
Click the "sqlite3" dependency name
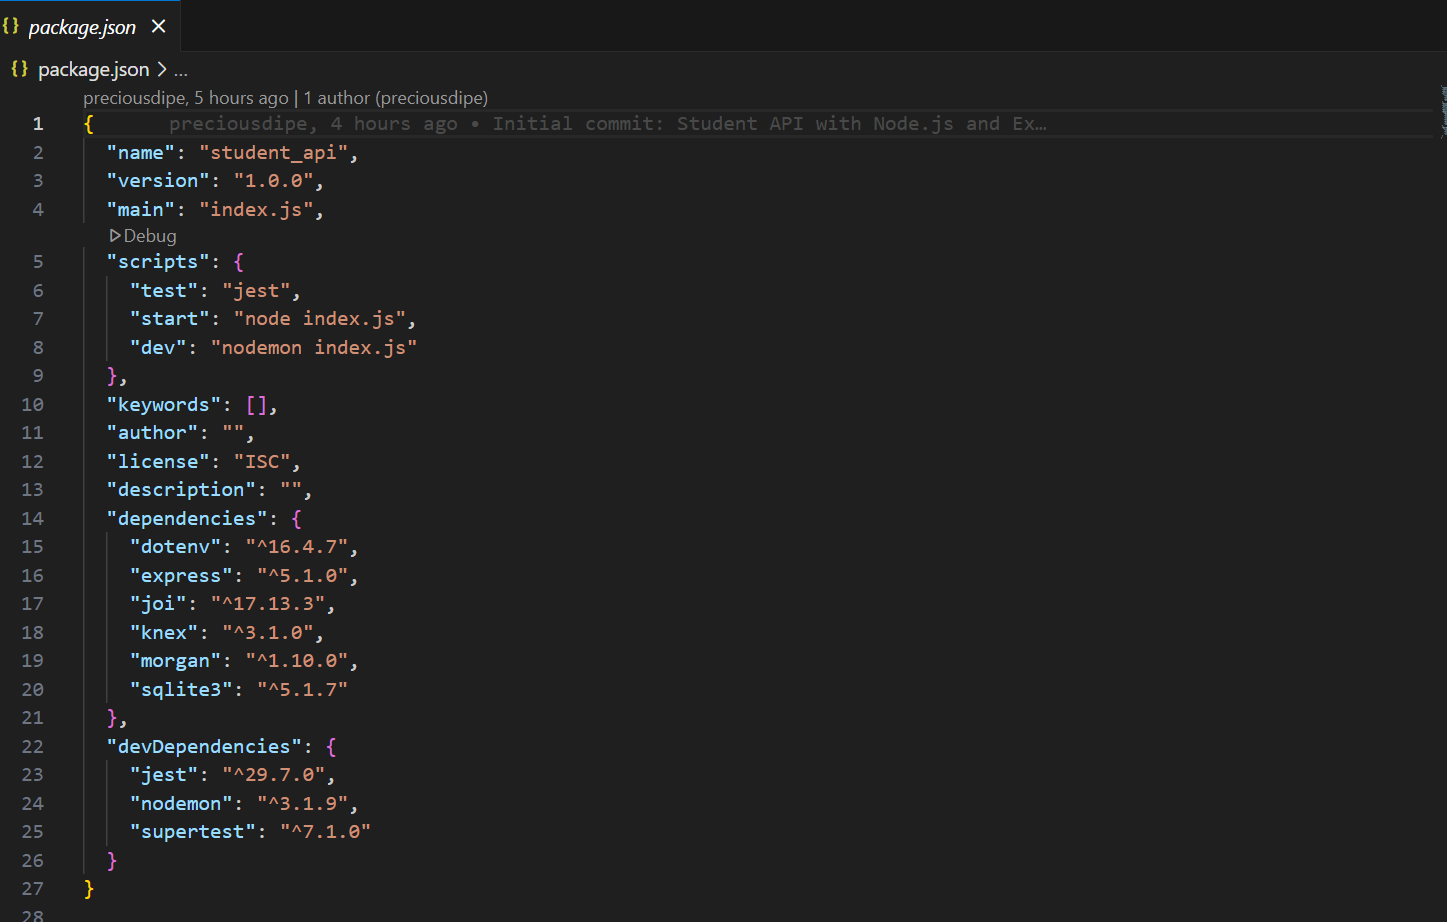point(181,690)
